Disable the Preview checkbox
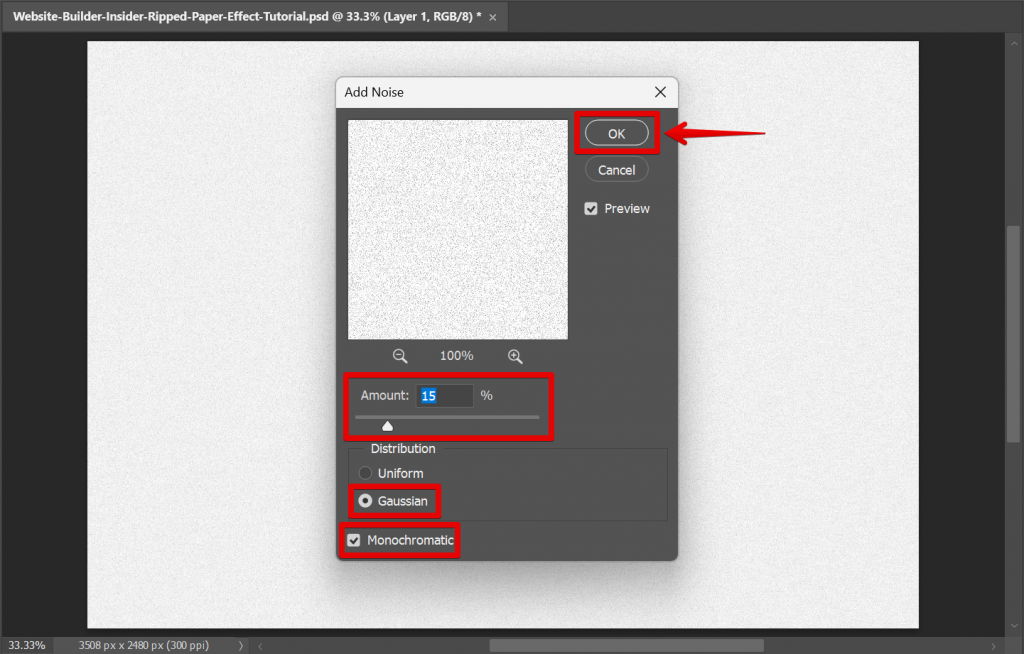This screenshot has width=1024, height=654. (x=590, y=208)
